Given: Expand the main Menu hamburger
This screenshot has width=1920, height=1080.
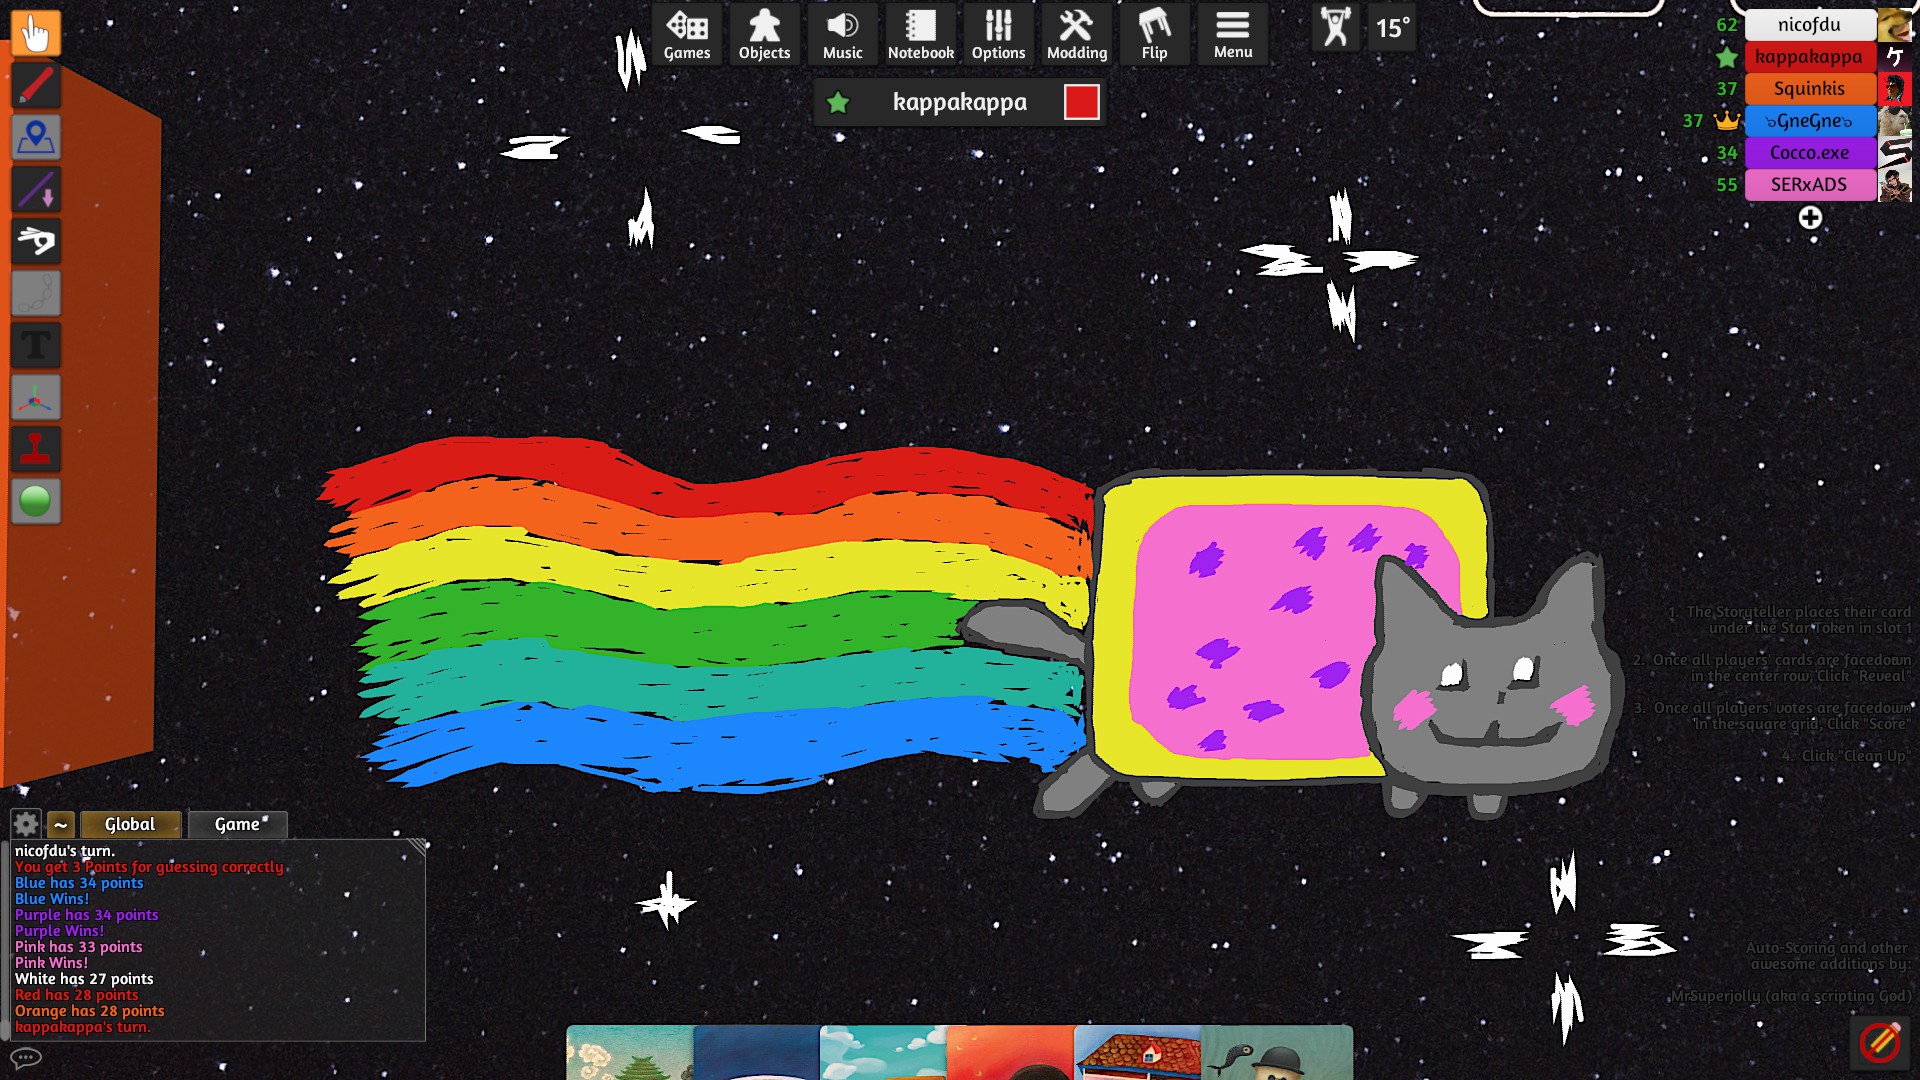Looking at the screenshot, I should [x=1232, y=35].
